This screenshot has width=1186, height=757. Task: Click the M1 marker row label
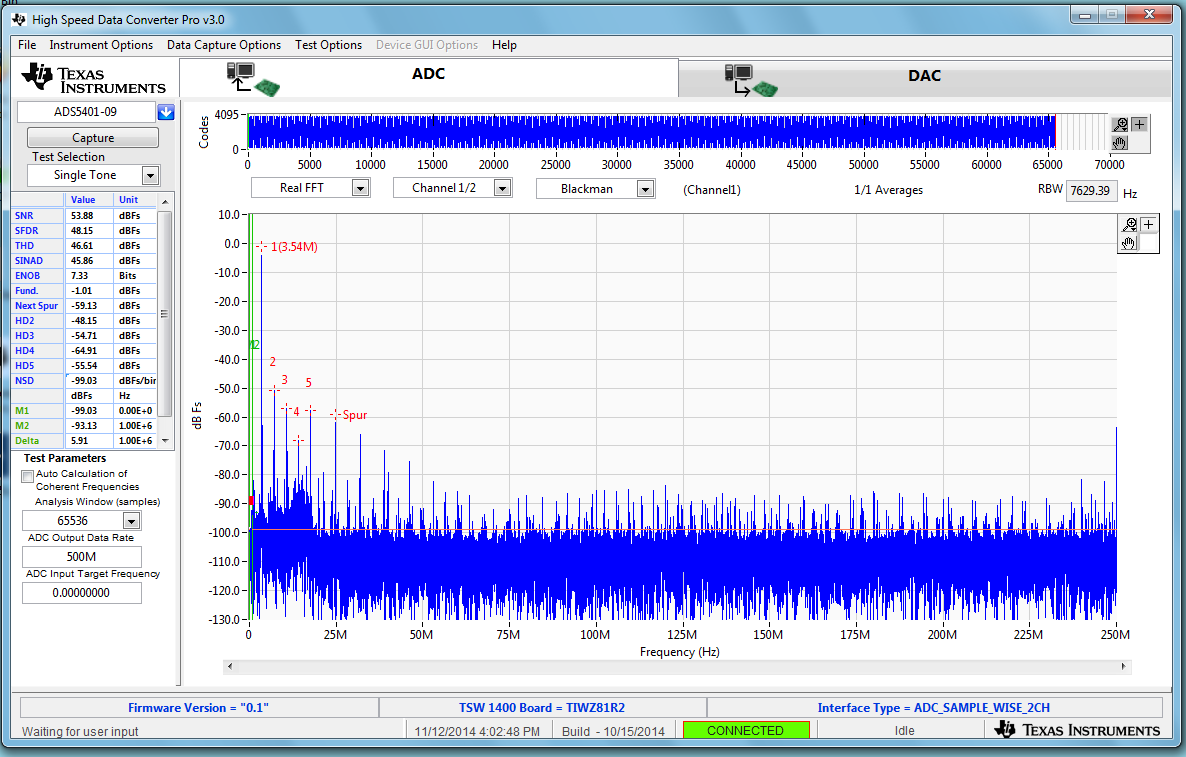click(x=22, y=411)
